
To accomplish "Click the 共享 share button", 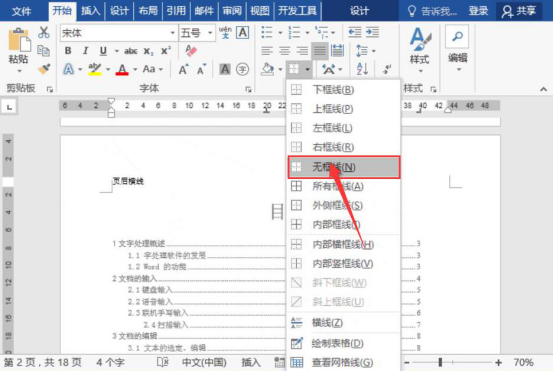I will pos(519,11).
